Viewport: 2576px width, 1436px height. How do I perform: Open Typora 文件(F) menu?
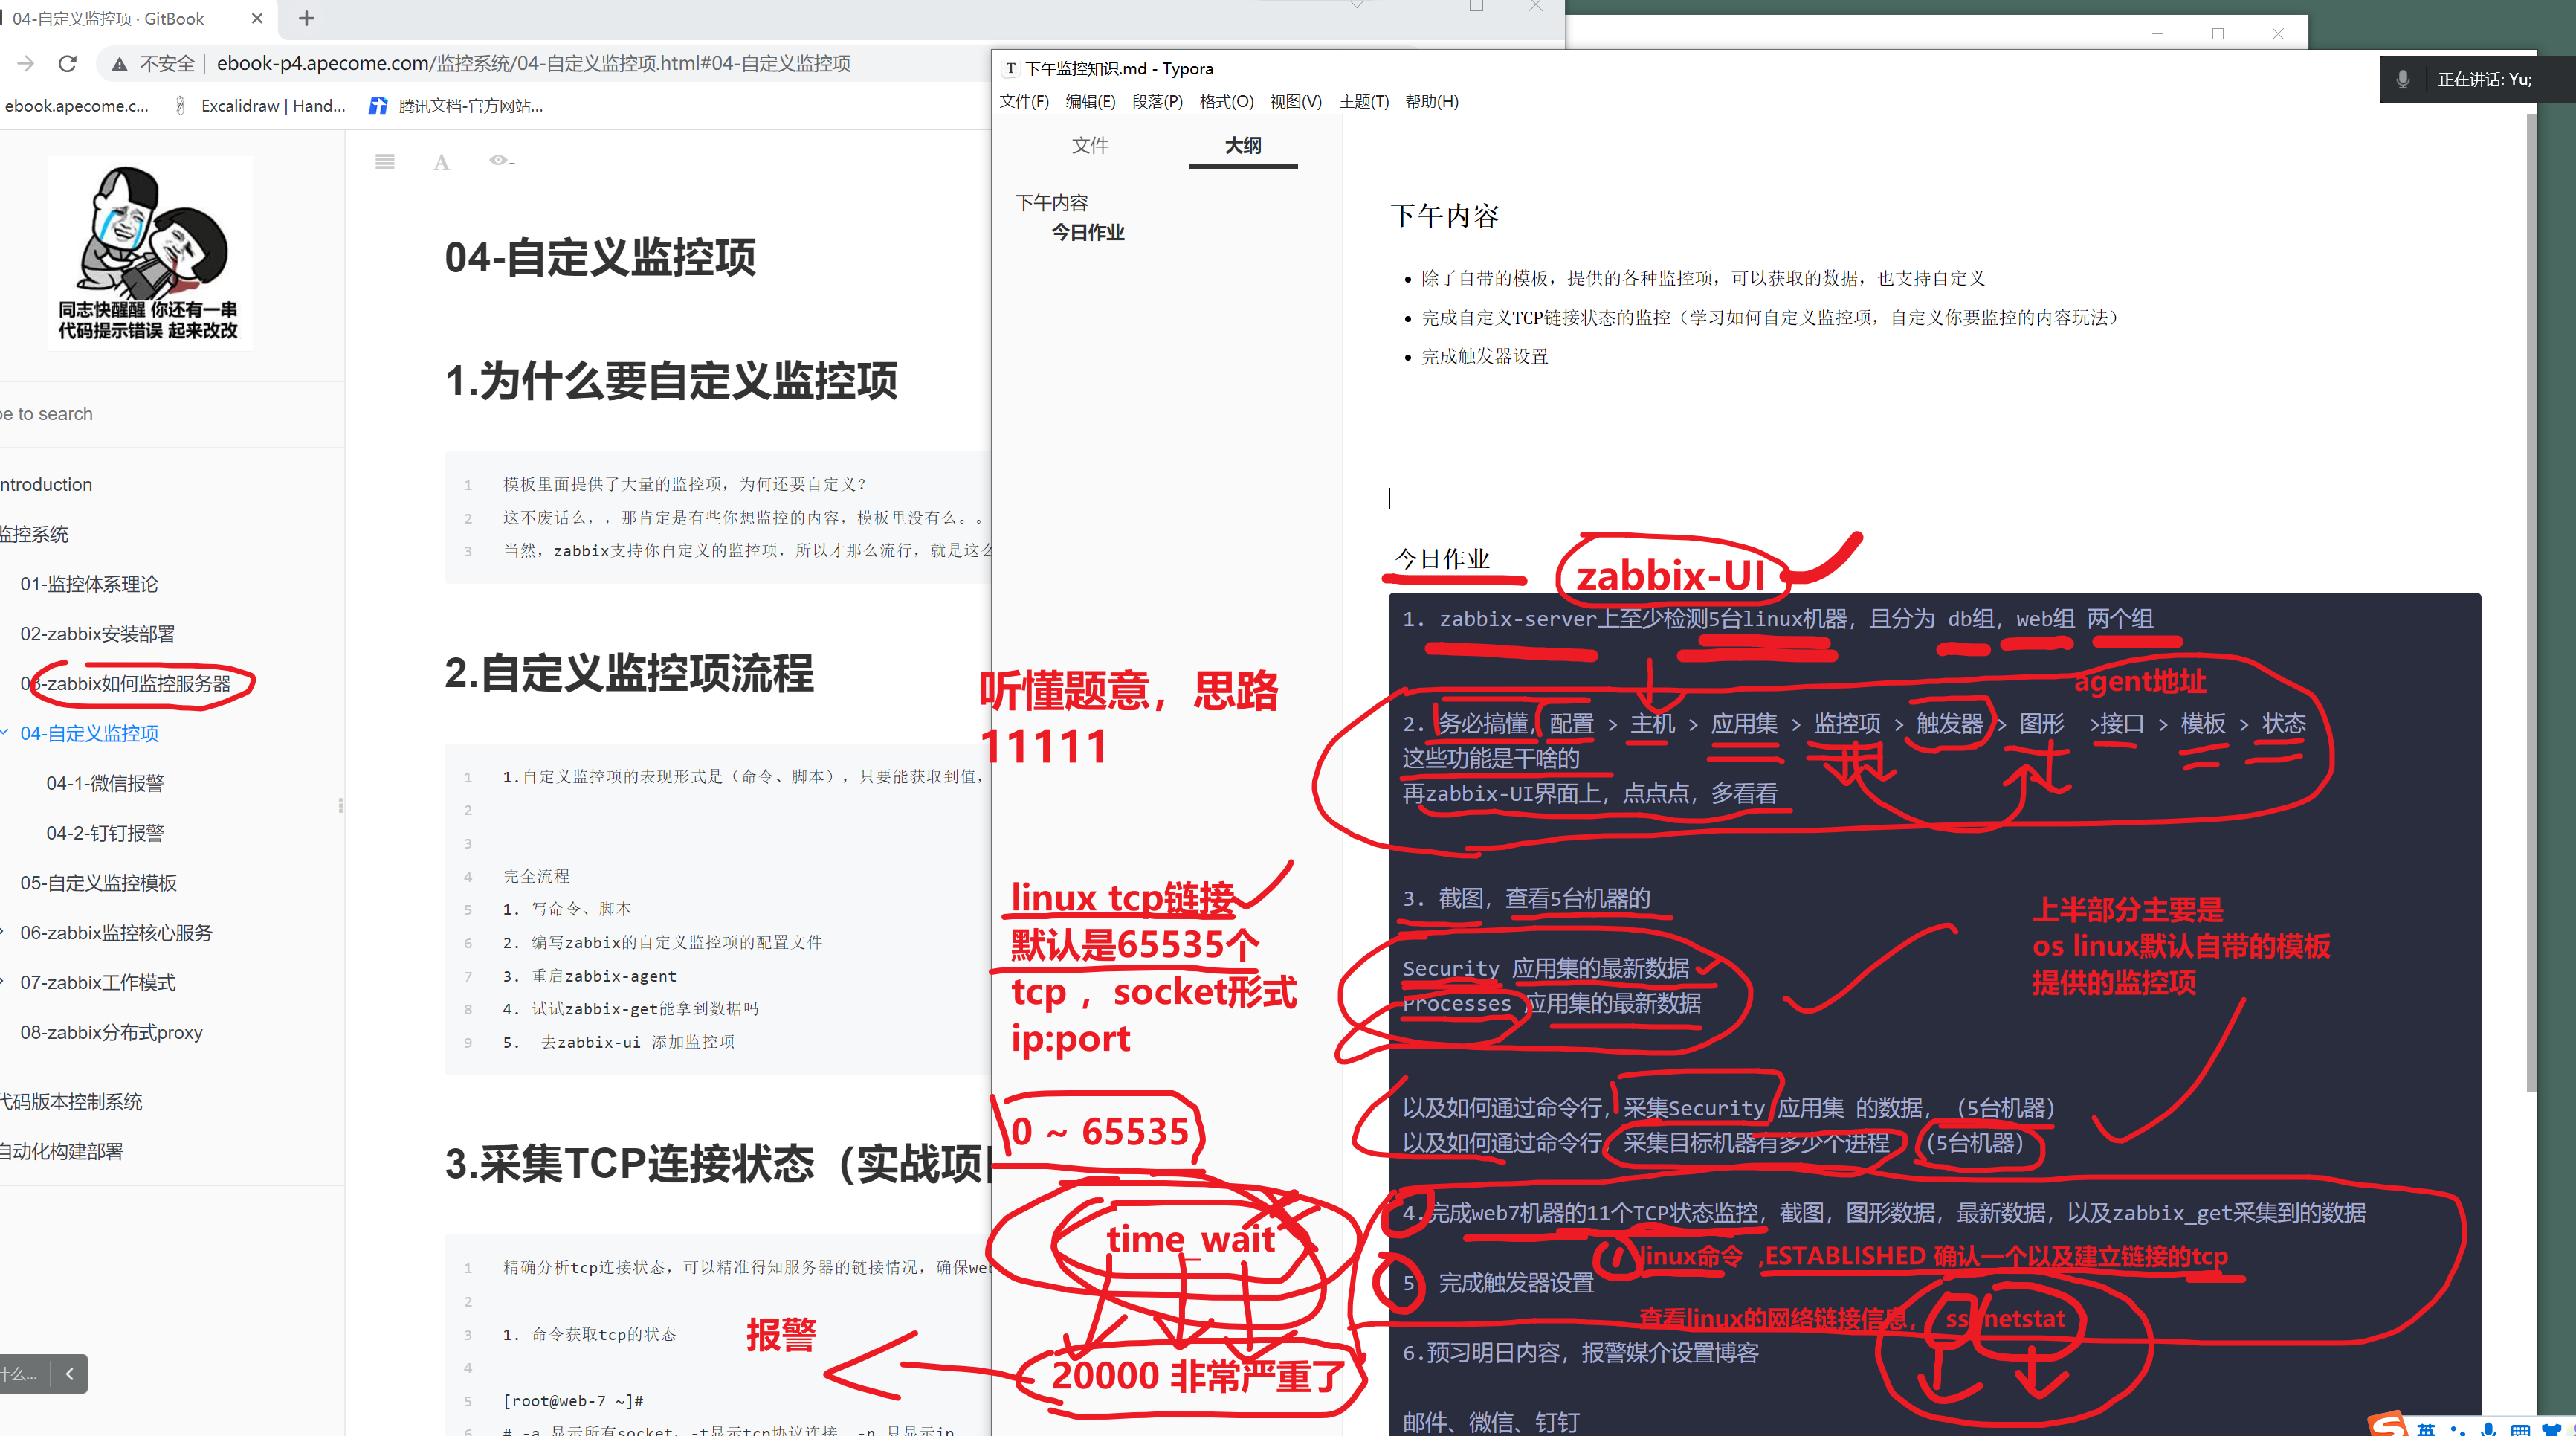pyautogui.click(x=1024, y=101)
